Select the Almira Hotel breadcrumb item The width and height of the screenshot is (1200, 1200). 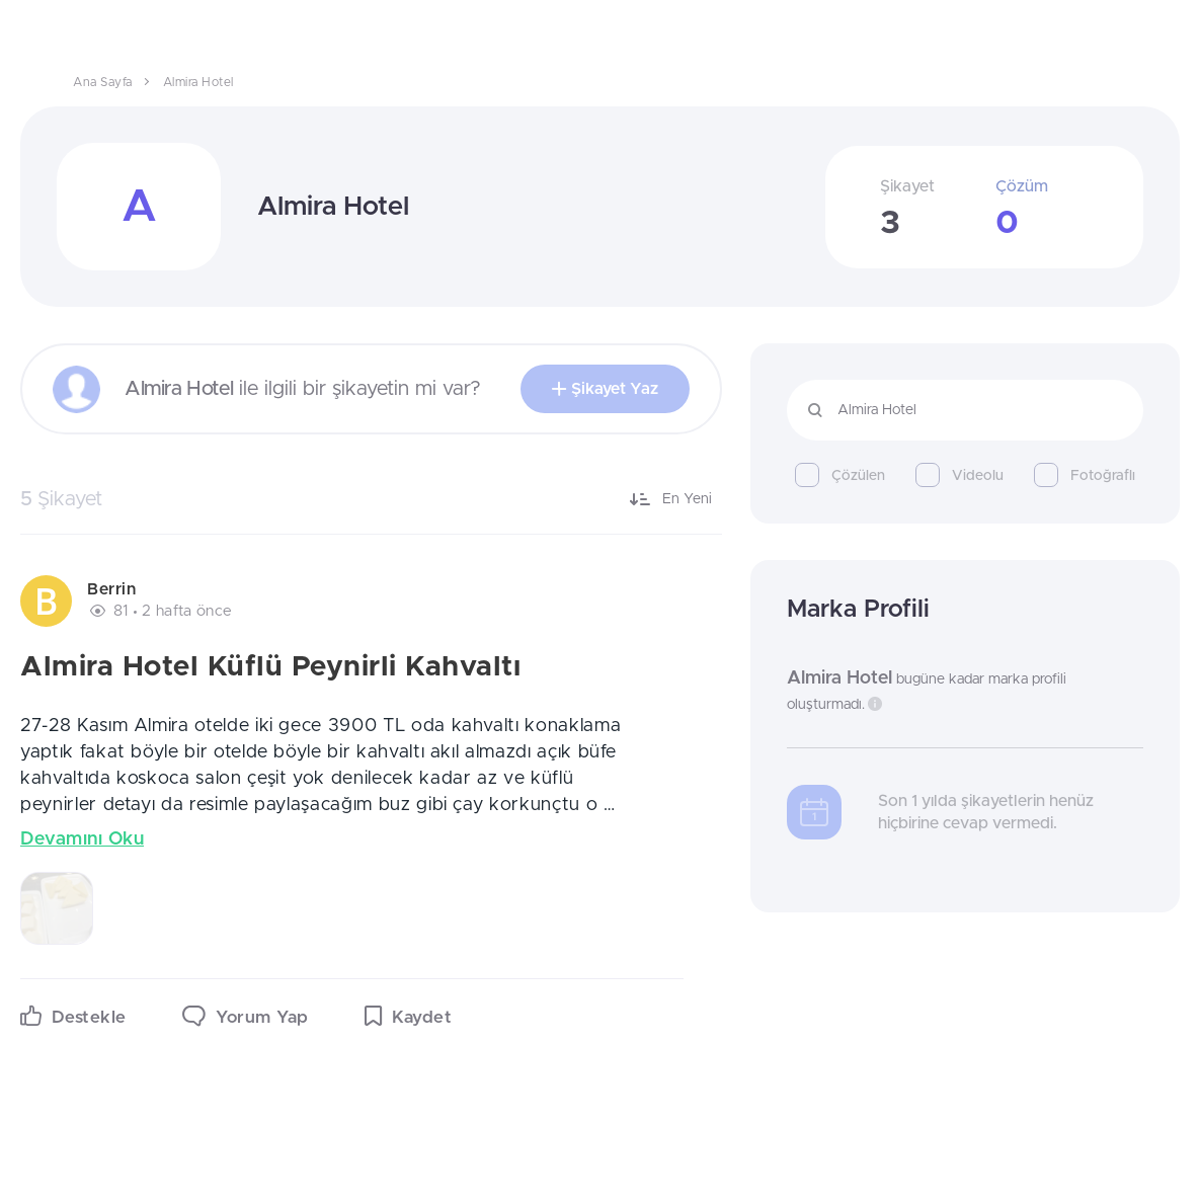pos(198,82)
